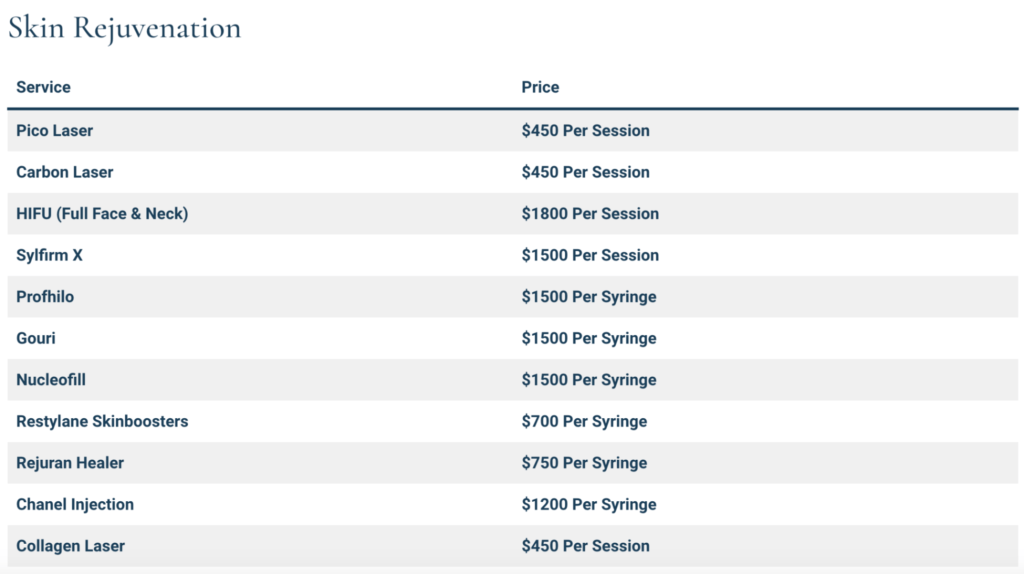Click the Collagen Laser service entry

[x=71, y=546]
